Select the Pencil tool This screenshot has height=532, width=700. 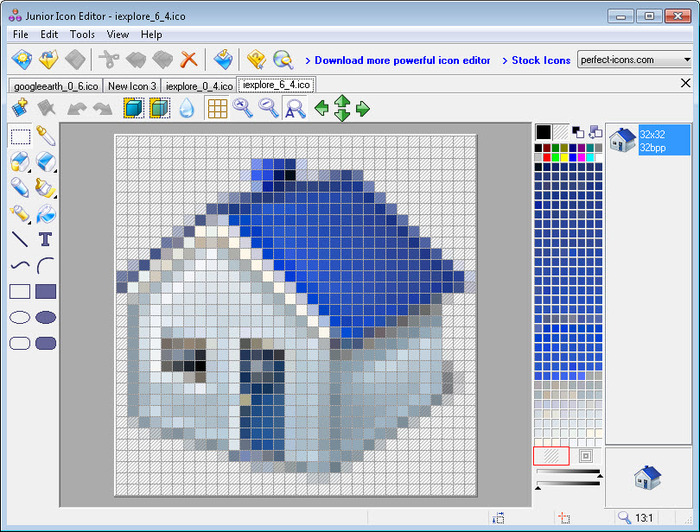(x=20, y=187)
